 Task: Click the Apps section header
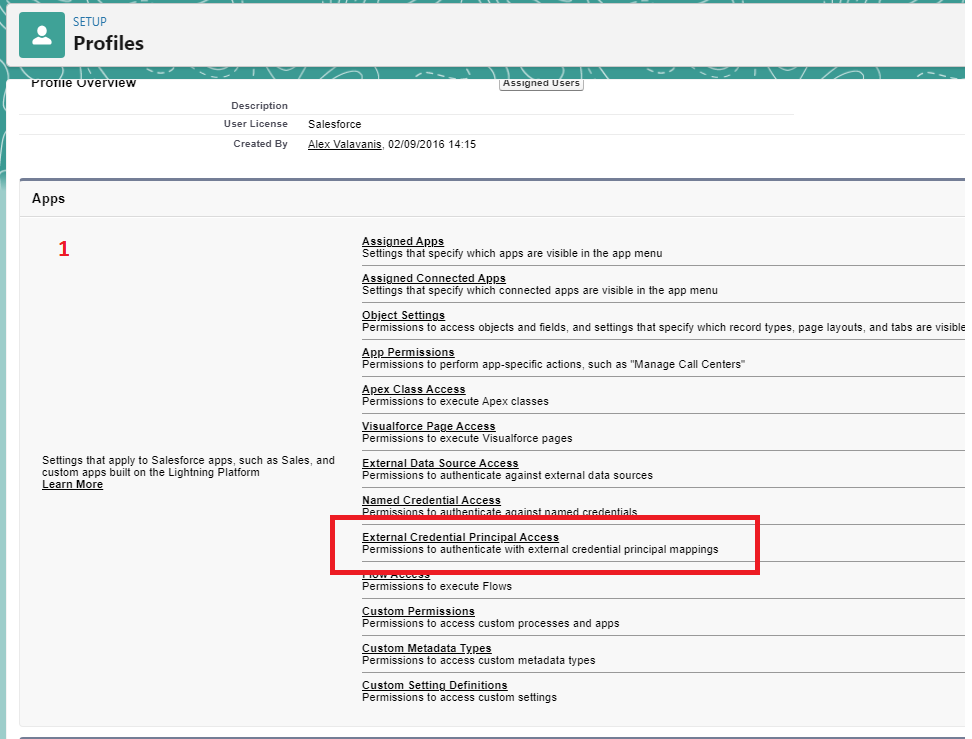click(48, 198)
